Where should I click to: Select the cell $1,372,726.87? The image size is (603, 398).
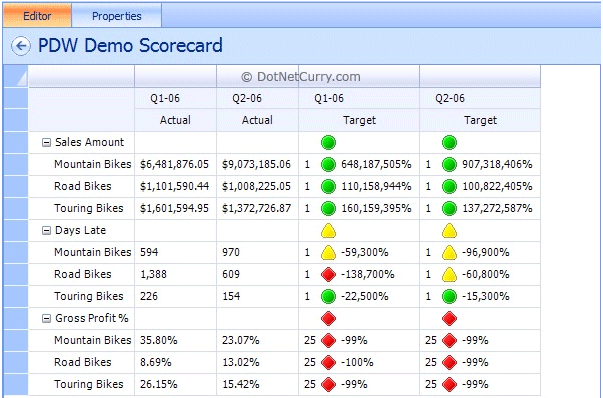click(257, 208)
